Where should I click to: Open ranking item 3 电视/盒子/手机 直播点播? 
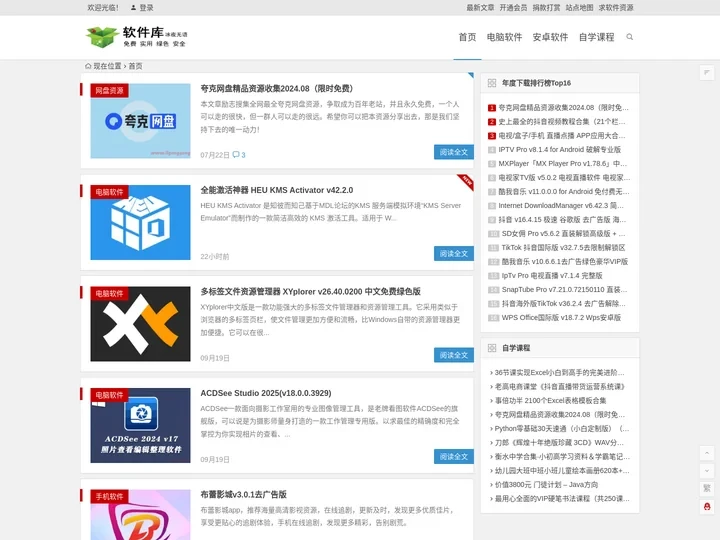coord(562,135)
